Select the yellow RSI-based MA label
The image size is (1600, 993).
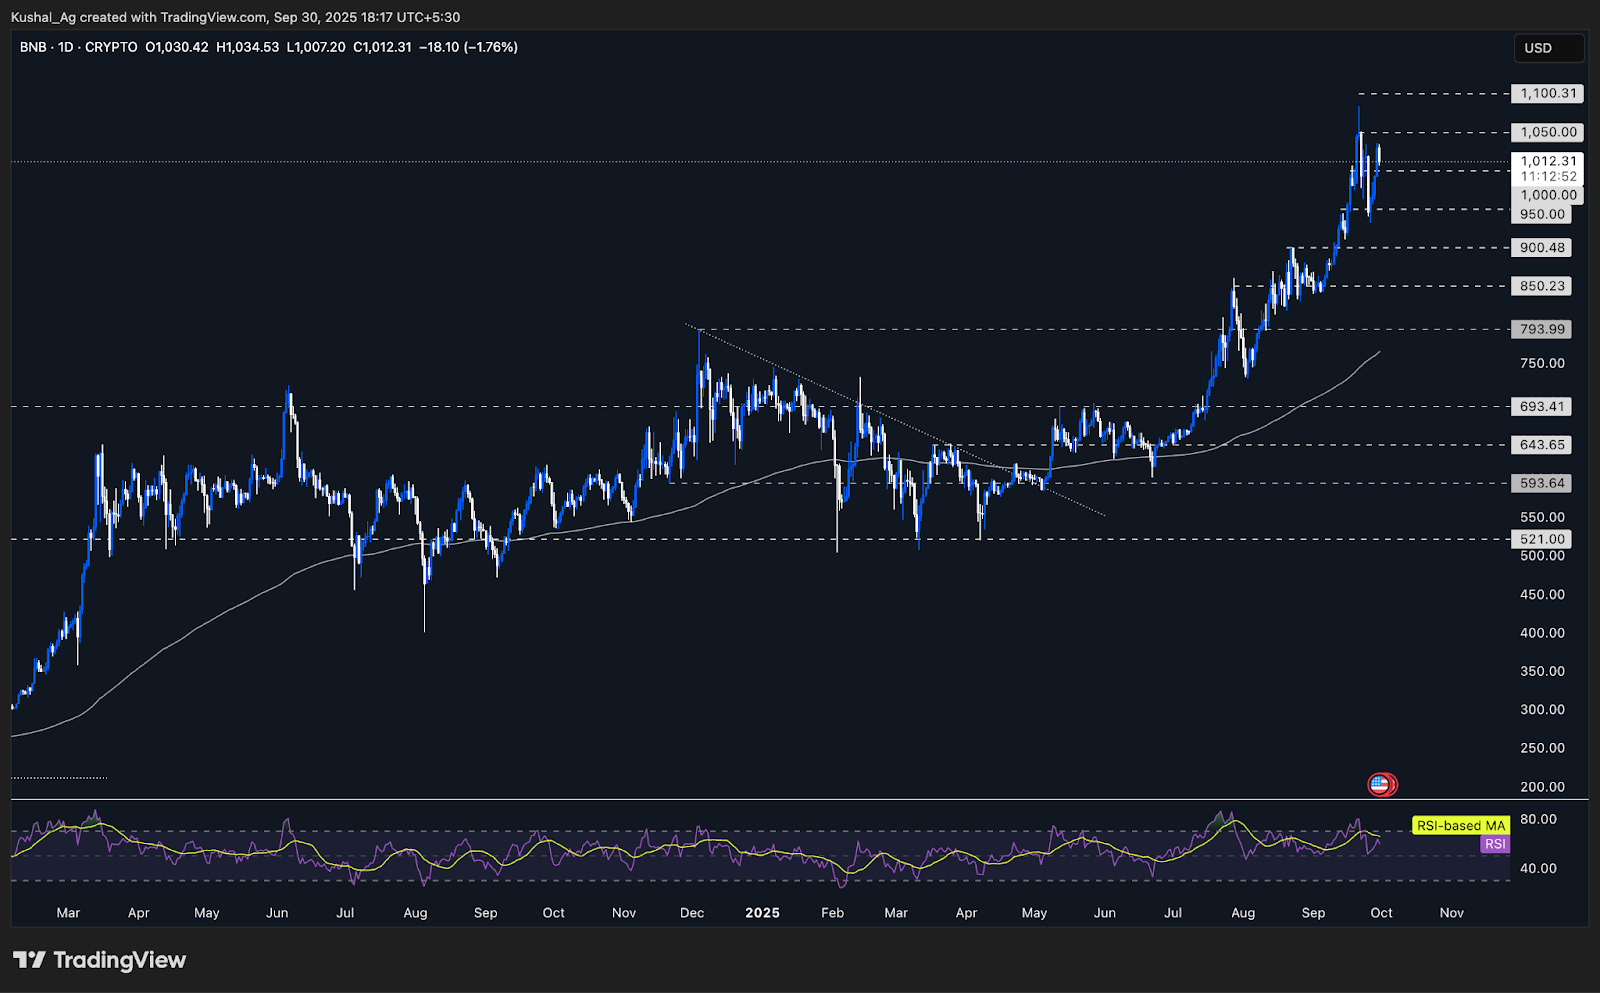pos(1460,825)
